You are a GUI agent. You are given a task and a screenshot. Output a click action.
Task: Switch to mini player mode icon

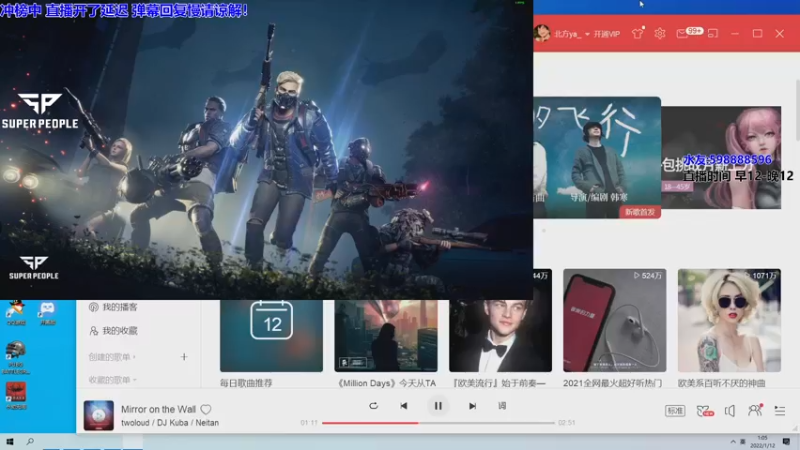(x=713, y=34)
